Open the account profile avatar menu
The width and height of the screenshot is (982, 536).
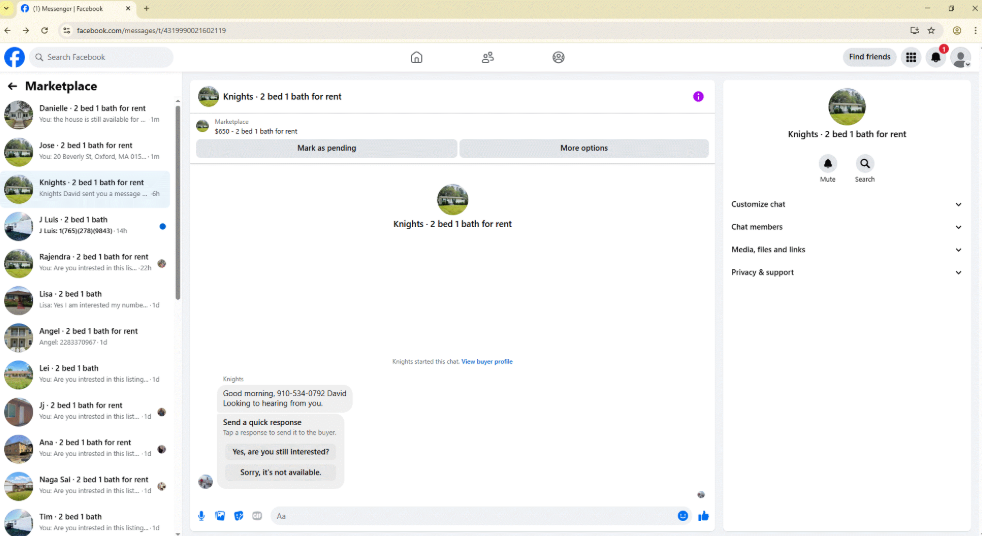961,58
